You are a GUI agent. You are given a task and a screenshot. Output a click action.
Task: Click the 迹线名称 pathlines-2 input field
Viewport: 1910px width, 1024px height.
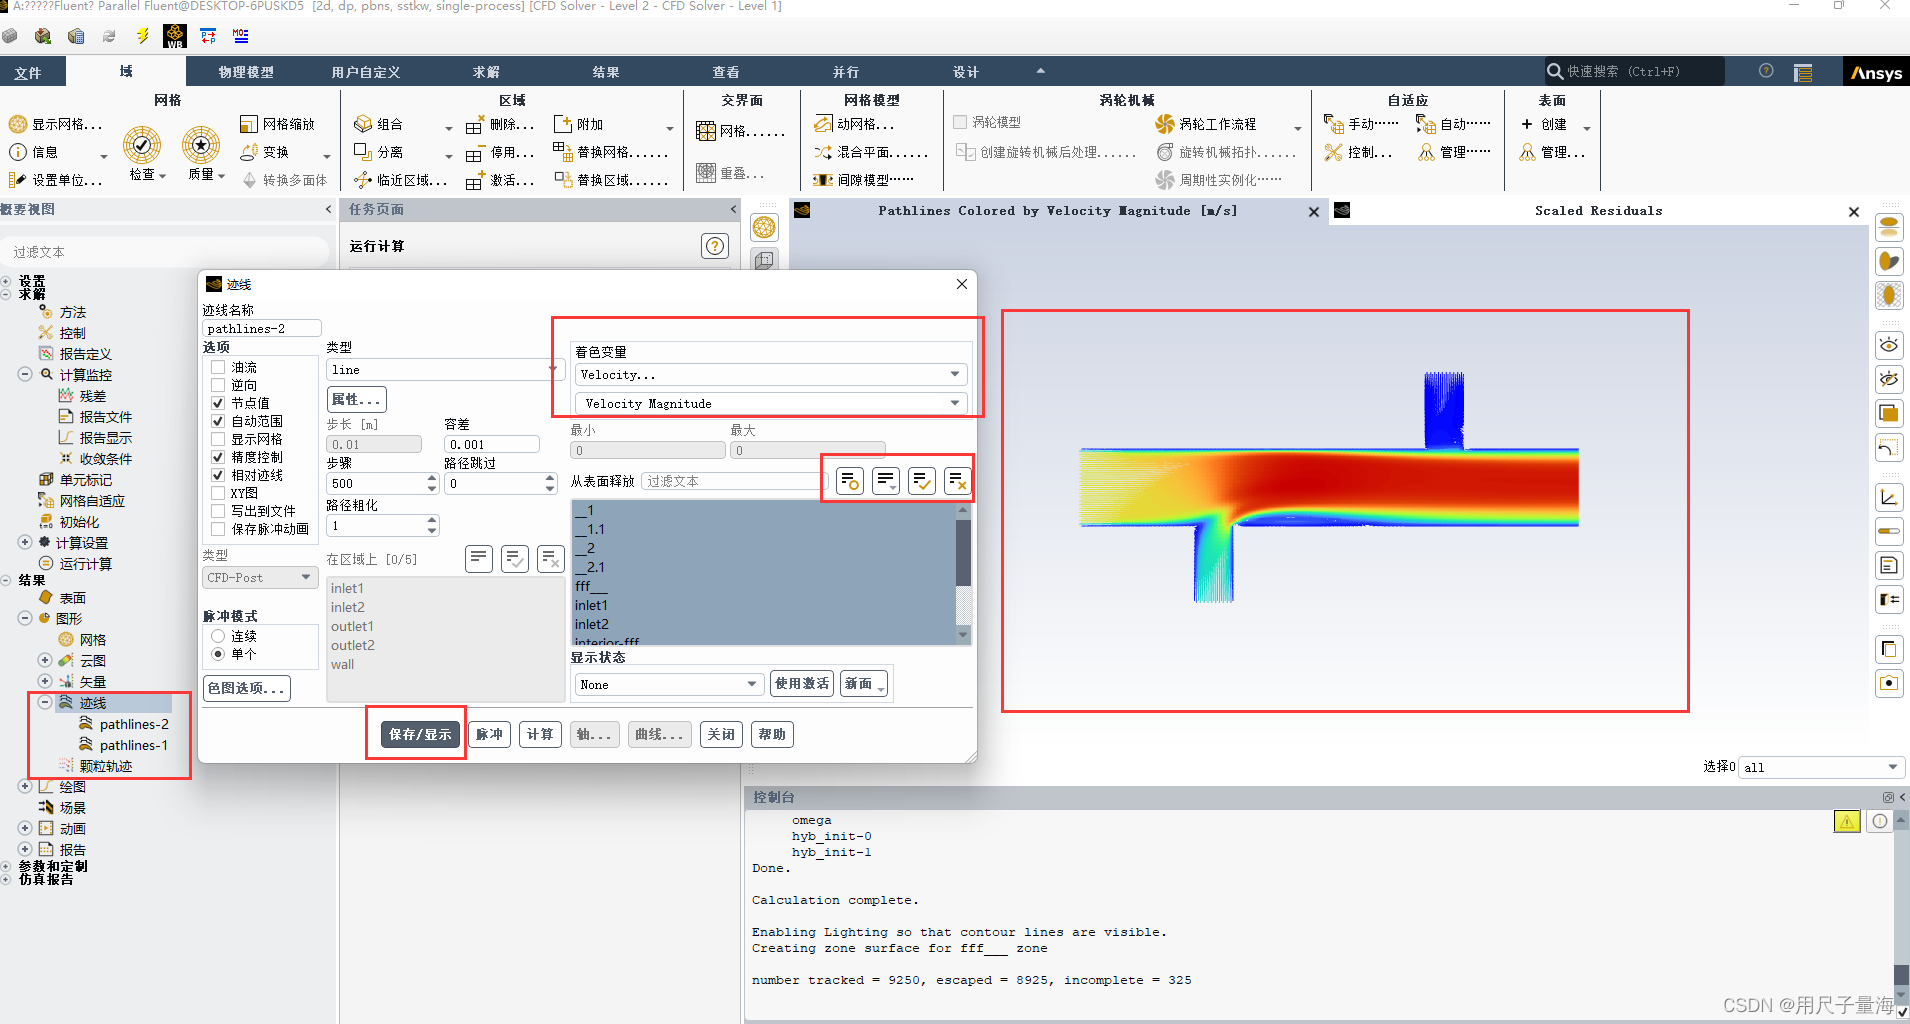point(262,328)
